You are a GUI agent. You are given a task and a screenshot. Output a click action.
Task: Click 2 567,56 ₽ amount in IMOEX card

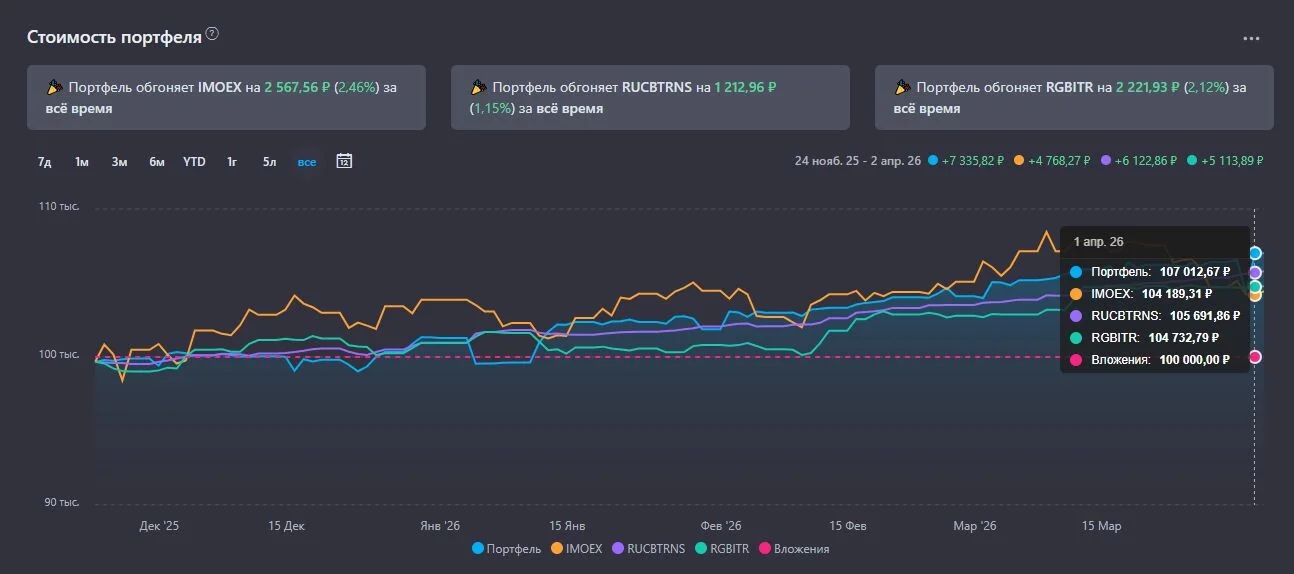[297, 88]
